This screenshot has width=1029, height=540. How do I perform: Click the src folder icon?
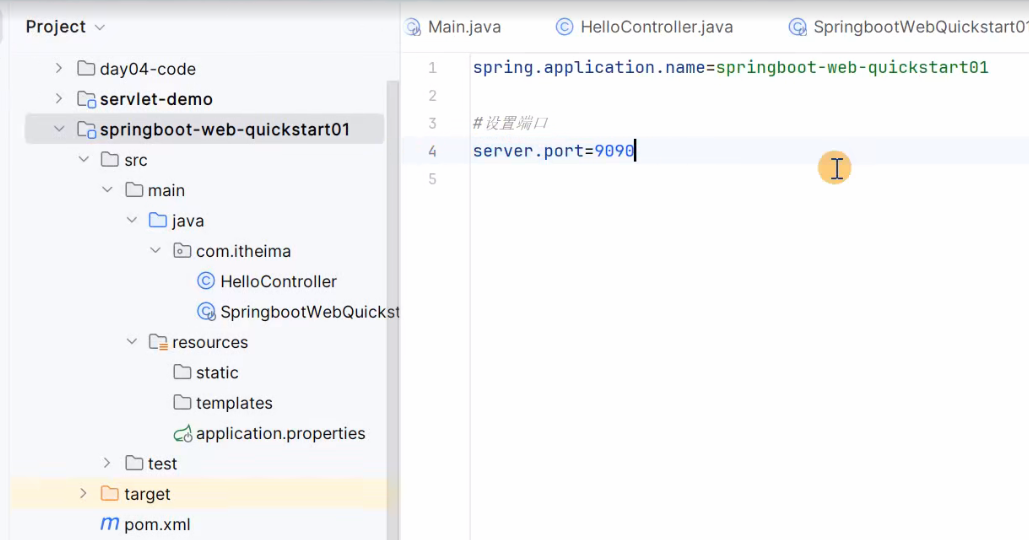[110, 159]
